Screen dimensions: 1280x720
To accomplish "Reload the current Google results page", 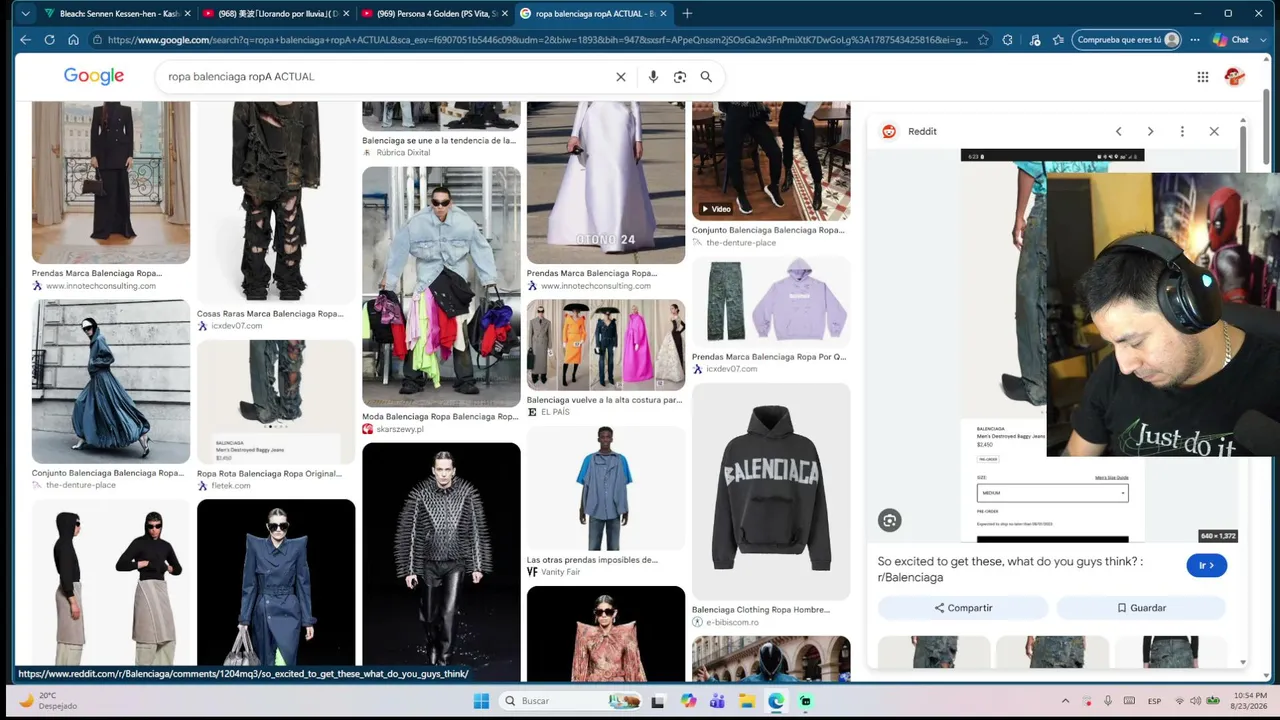I will pos(49,40).
